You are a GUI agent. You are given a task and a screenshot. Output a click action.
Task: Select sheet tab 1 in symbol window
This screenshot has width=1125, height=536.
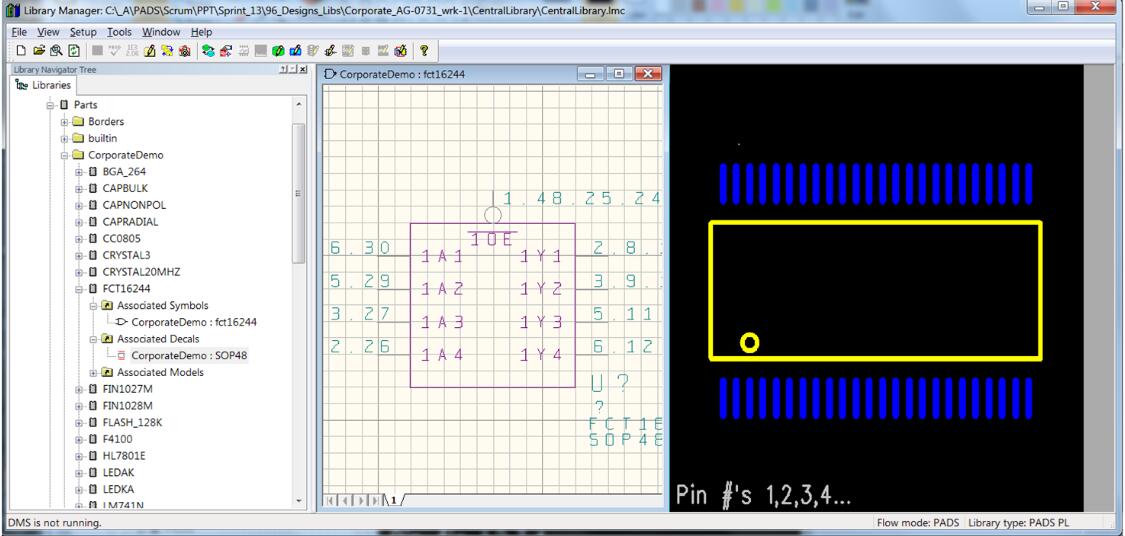393,500
